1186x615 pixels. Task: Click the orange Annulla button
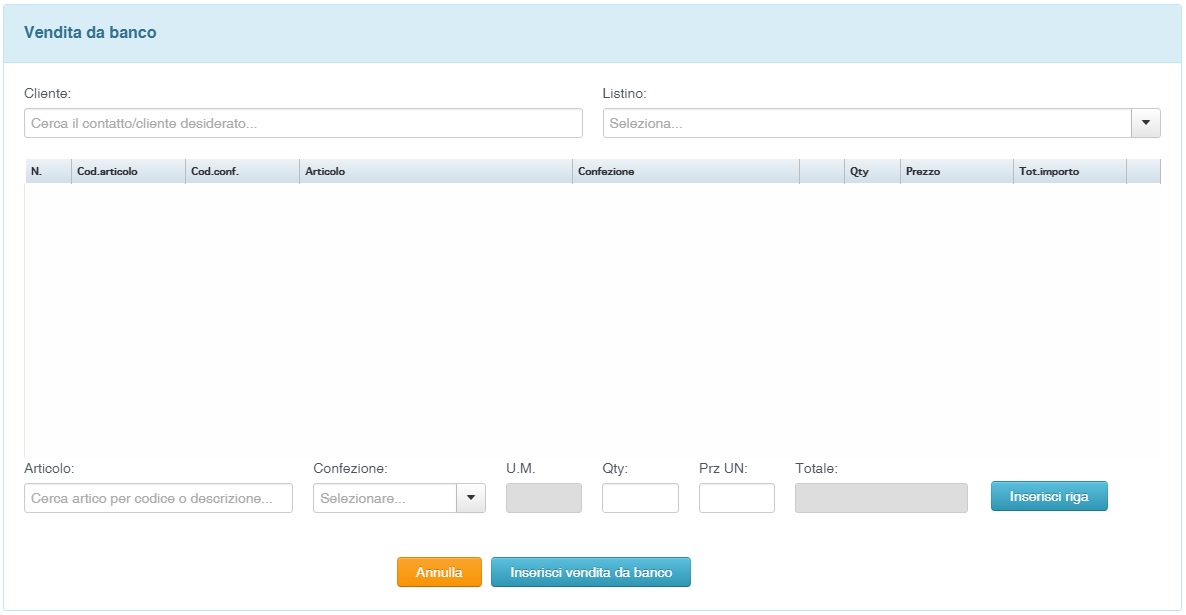click(x=439, y=572)
